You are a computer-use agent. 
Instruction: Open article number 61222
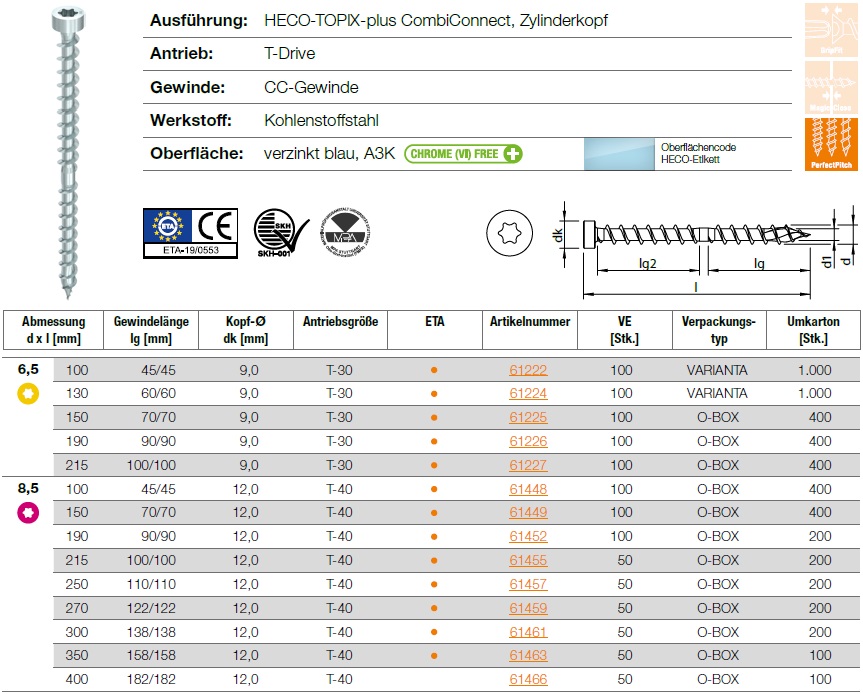click(528, 370)
